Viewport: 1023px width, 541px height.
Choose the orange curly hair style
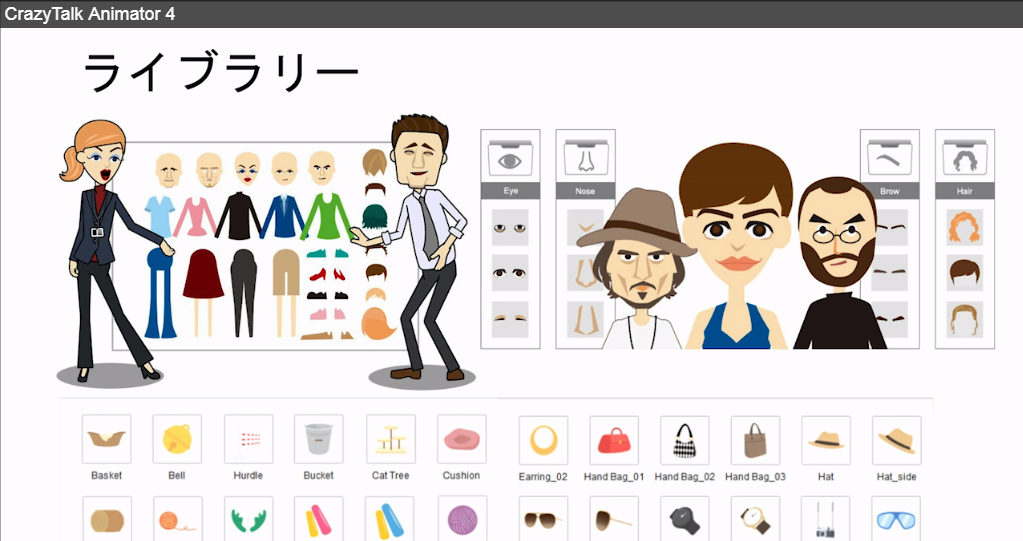point(964,228)
